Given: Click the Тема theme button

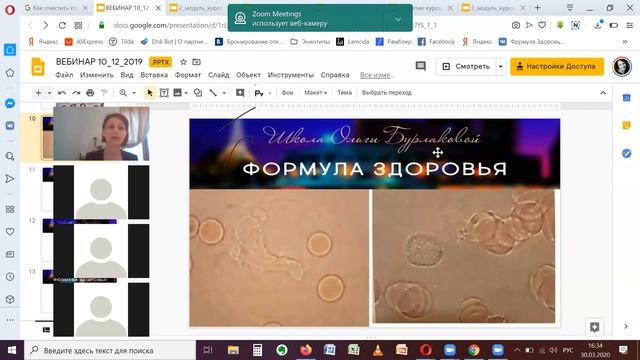Looking at the screenshot, I should 344,93.
